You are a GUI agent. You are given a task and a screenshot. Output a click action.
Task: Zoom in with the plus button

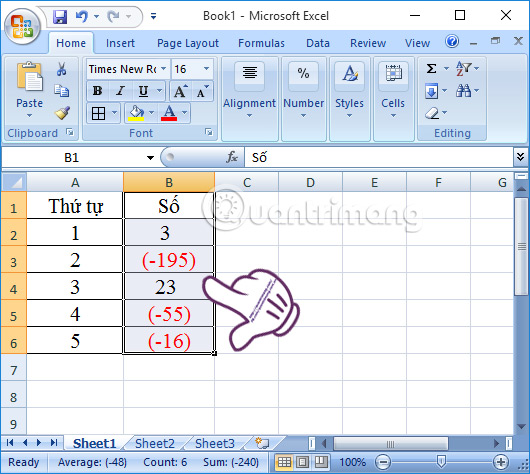[x=501, y=462]
